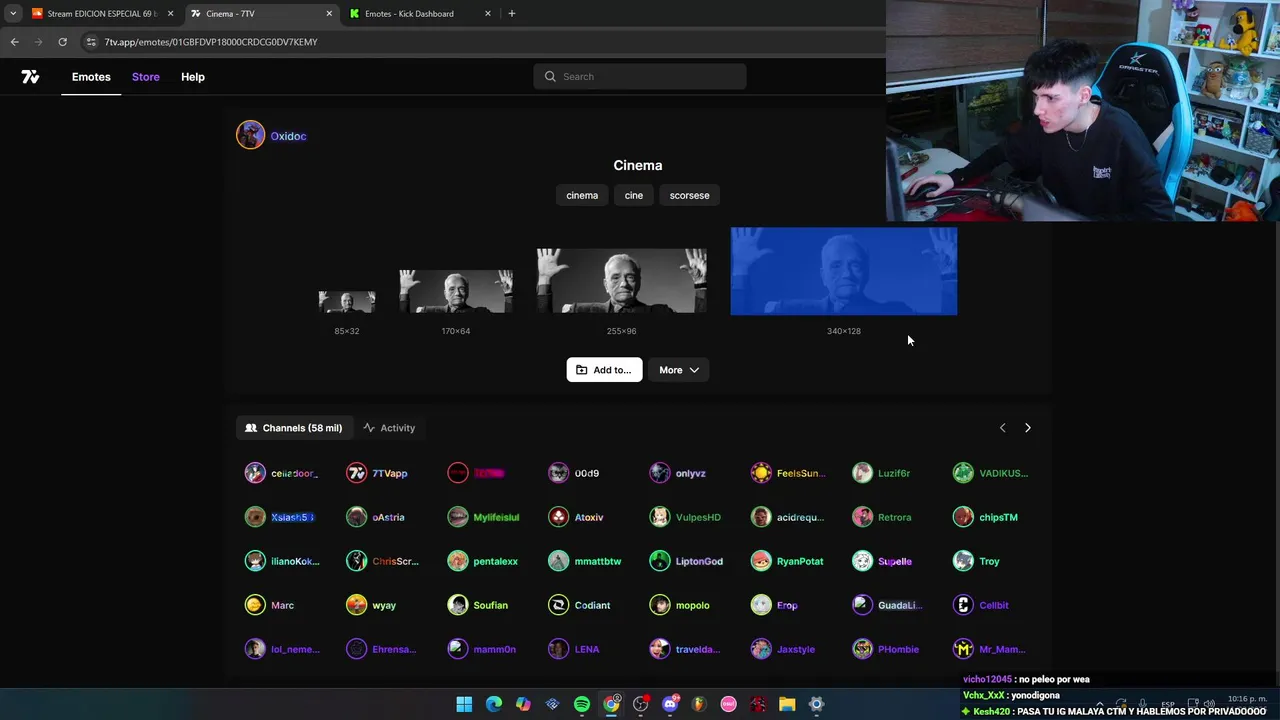Screen dimensions: 1280x720
Task: Focus the 7TV Search field
Action: click(x=640, y=76)
